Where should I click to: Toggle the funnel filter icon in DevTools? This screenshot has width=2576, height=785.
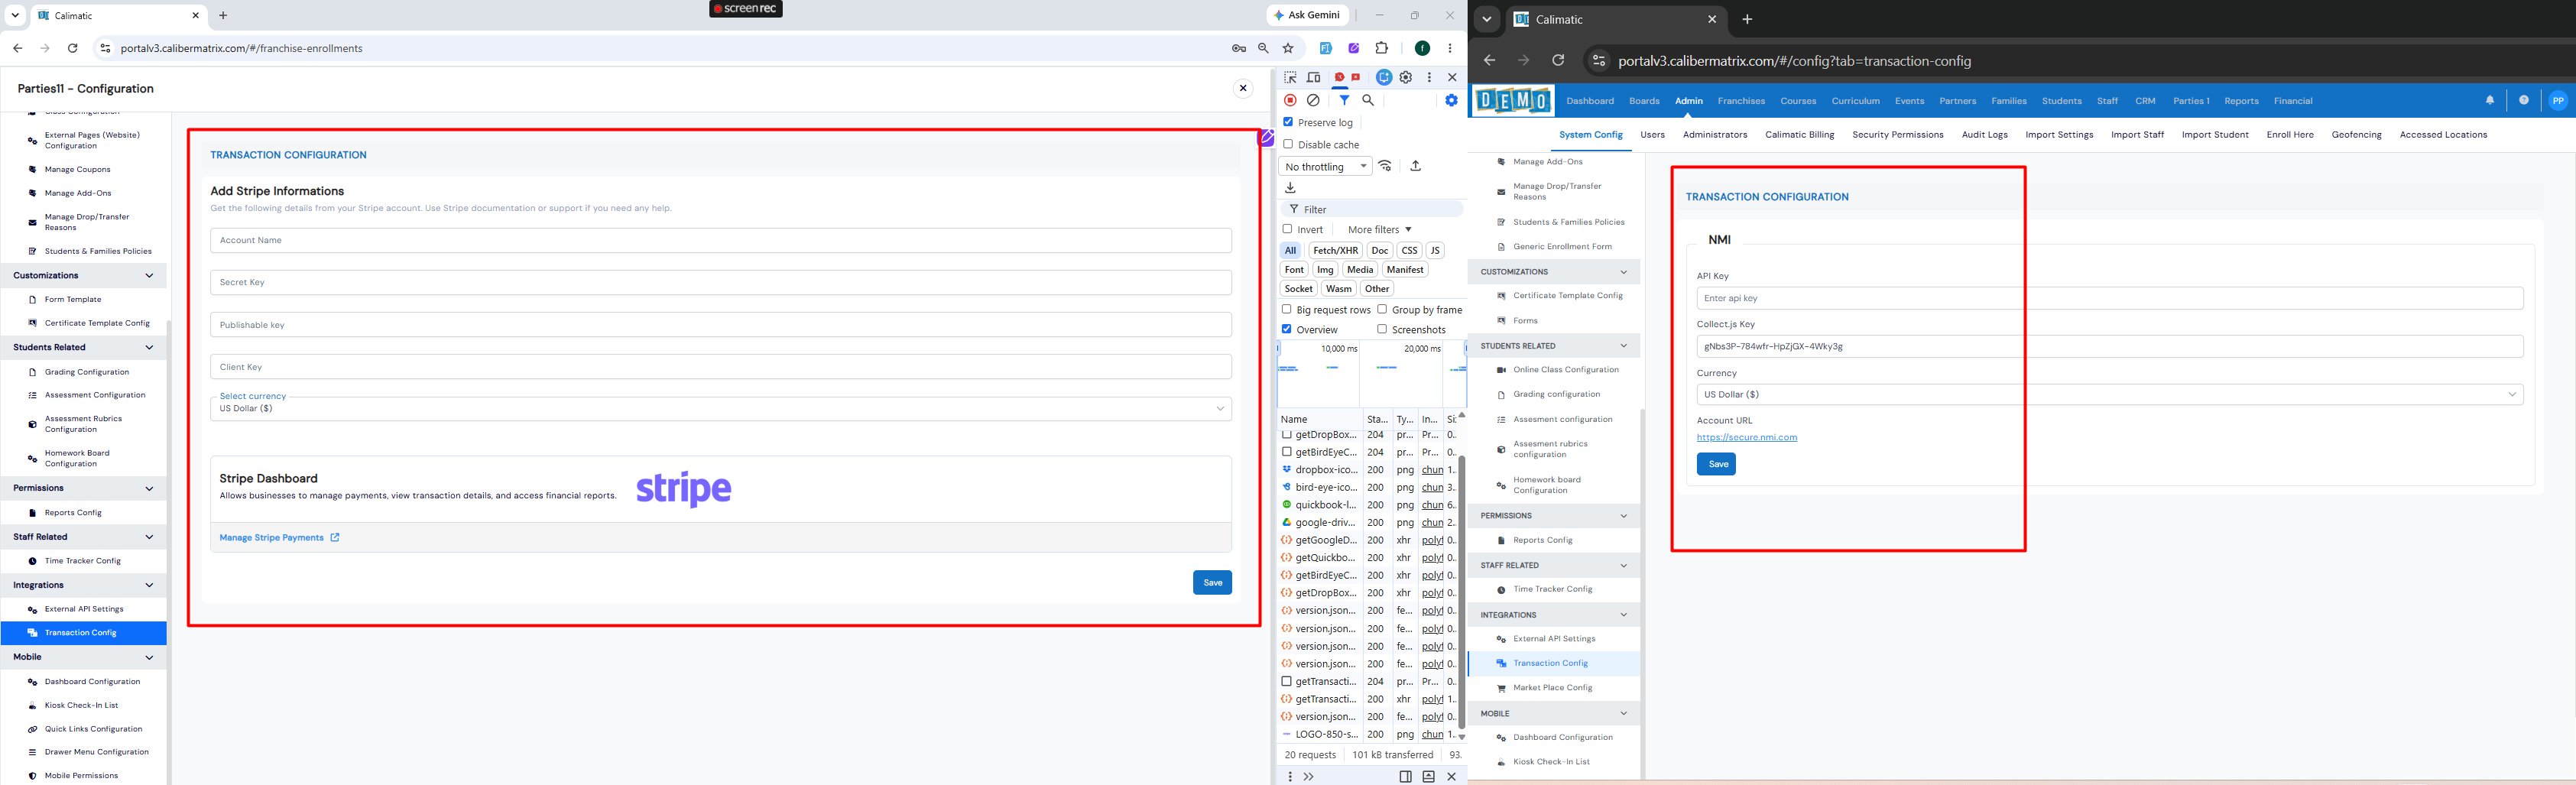(x=1344, y=100)
